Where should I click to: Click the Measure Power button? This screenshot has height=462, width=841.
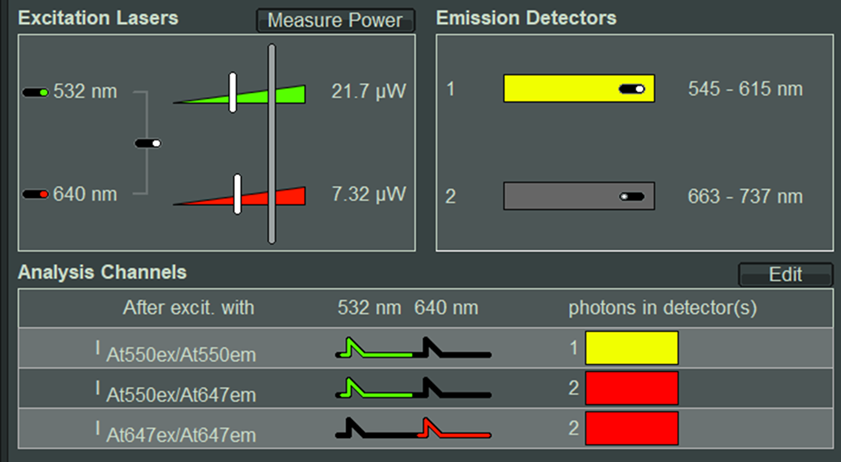(335, 20)
